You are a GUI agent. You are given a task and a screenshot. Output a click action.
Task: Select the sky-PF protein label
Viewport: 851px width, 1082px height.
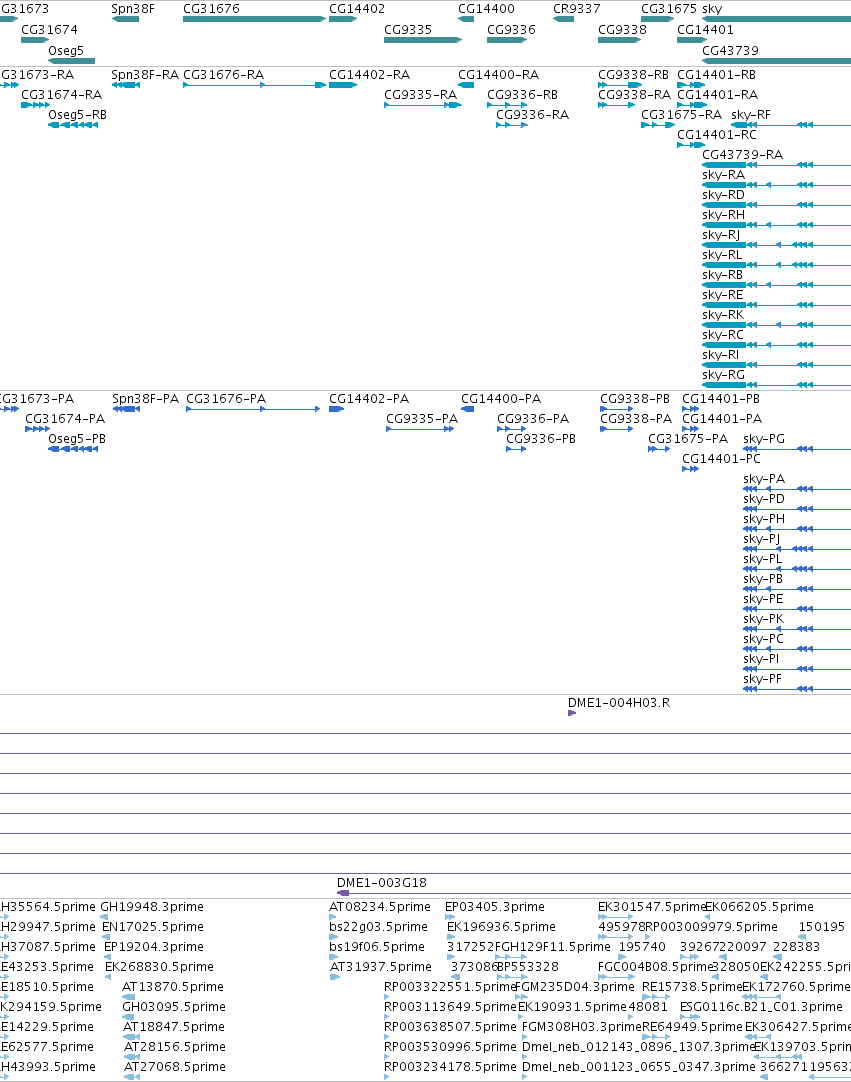(763, 679)
